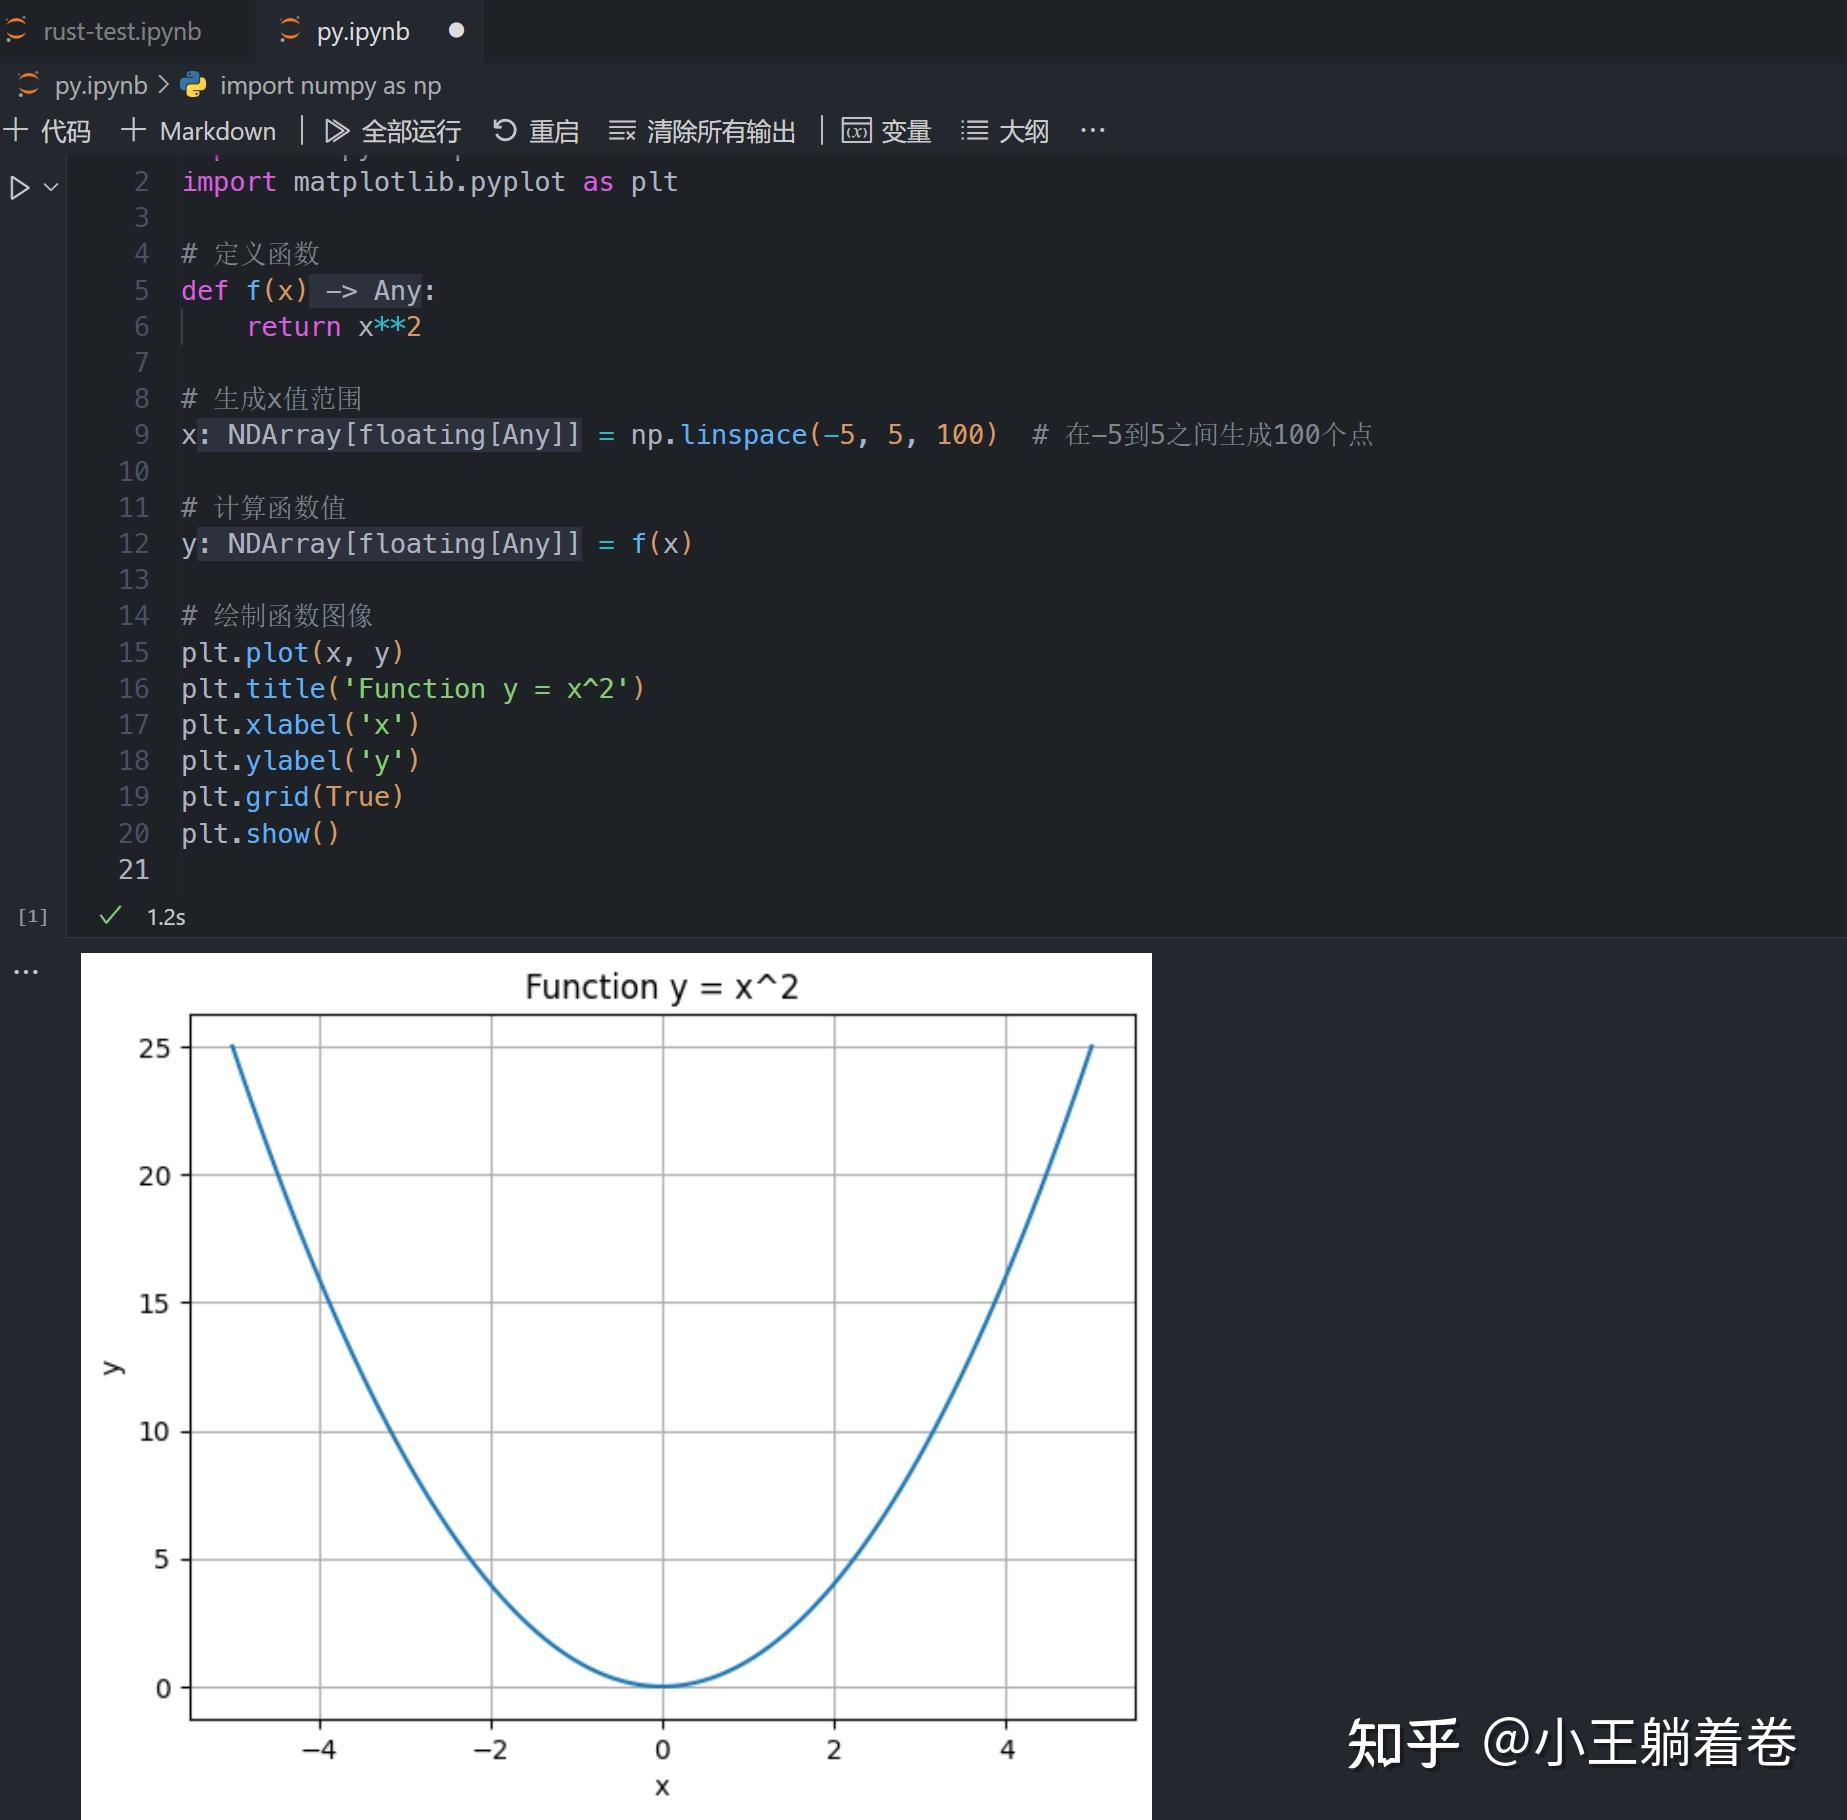This screenshot has height=1820, width=1847.
Task: Clear all outputs with 清除所有输出 icon
Action: point(622,130)
